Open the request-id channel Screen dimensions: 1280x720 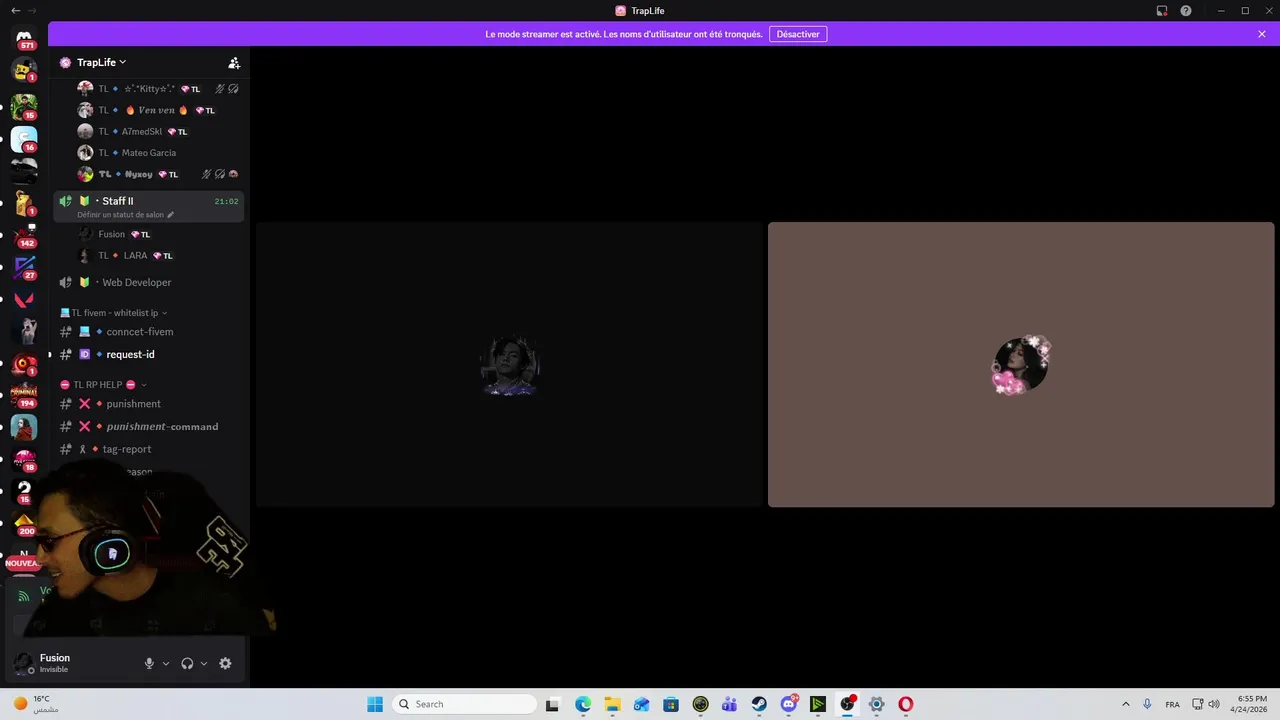(149, 354)
